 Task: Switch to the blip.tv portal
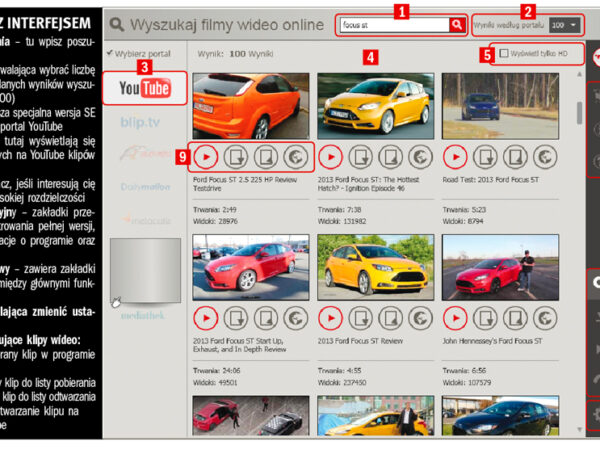140,123
